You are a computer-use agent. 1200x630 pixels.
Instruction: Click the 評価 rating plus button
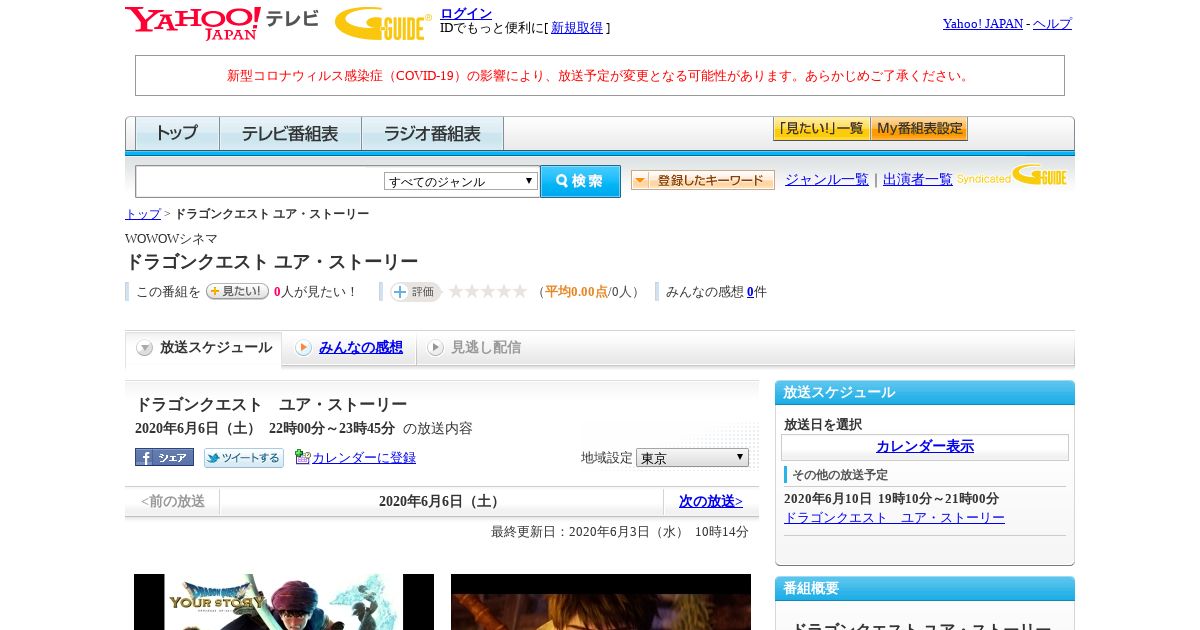[x=415, y=291]
